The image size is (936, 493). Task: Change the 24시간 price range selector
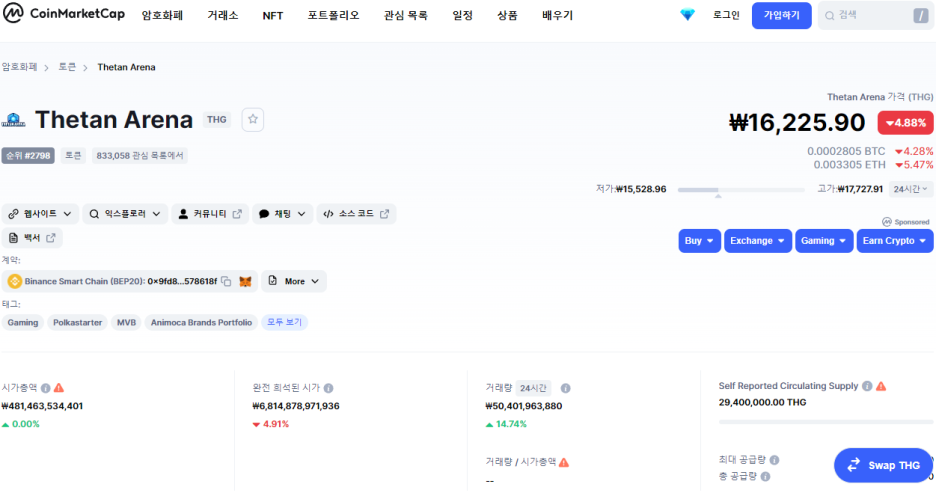[910, 189]
